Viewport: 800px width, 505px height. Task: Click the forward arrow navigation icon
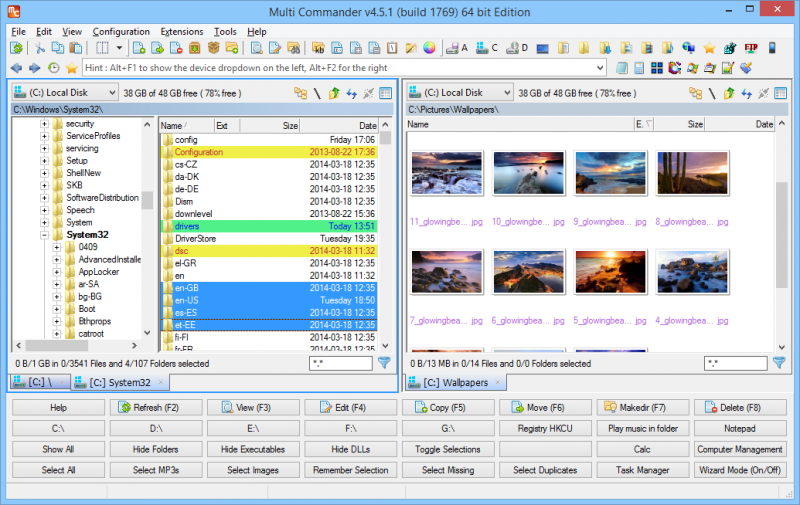pos(35,68)
